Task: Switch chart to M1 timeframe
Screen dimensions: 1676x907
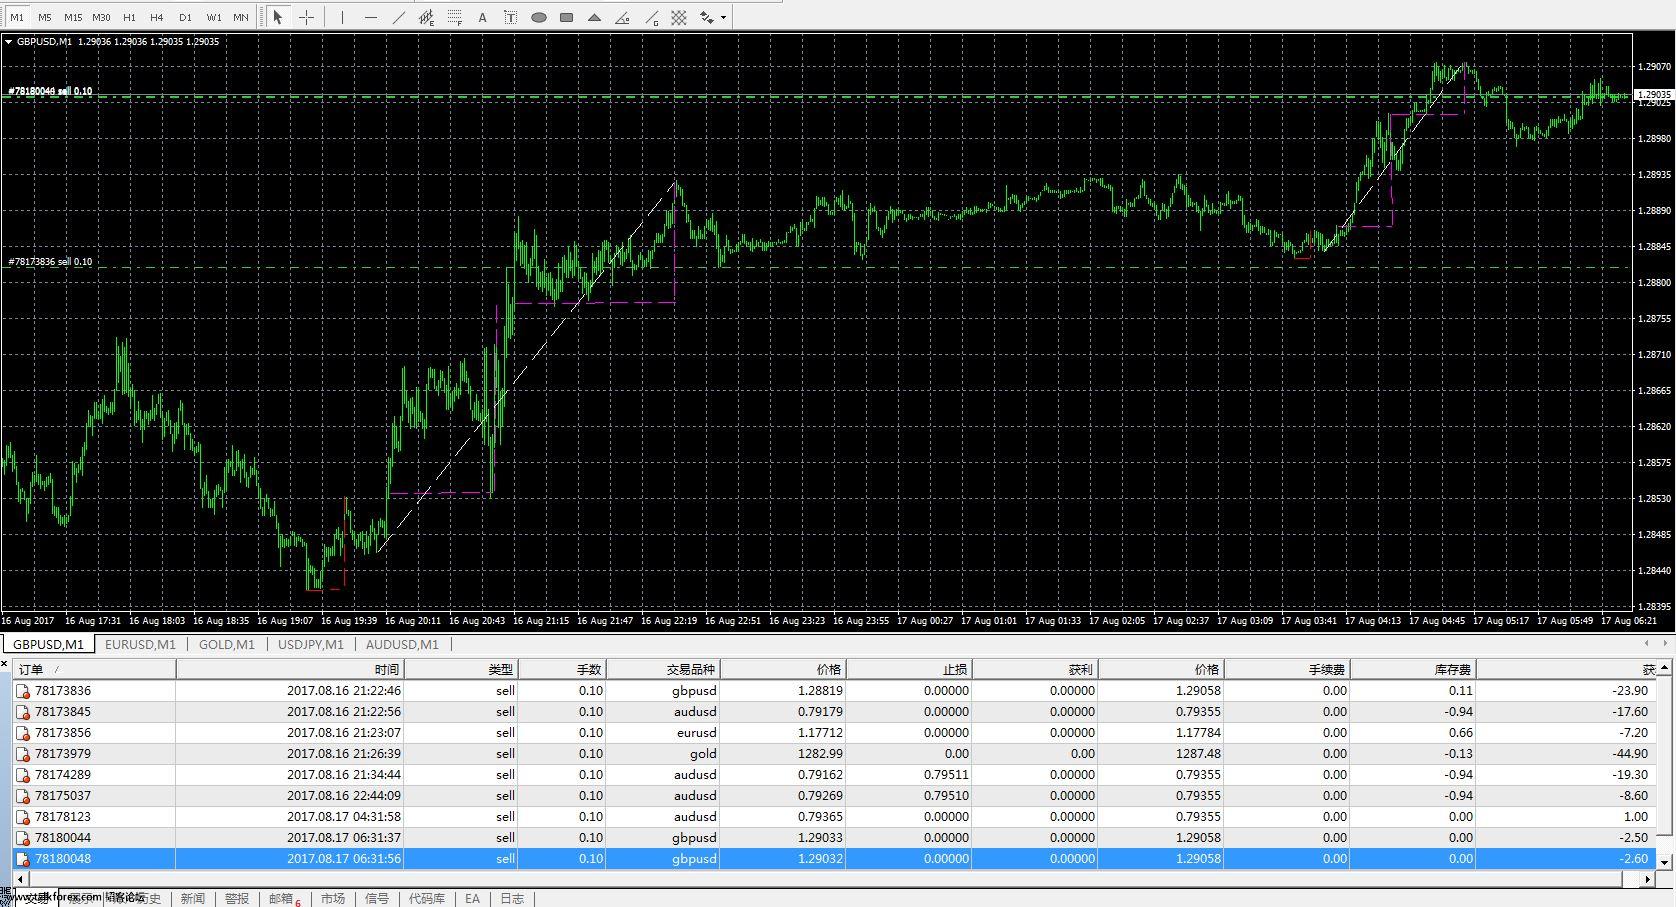Action: click(x=17, y=17)
